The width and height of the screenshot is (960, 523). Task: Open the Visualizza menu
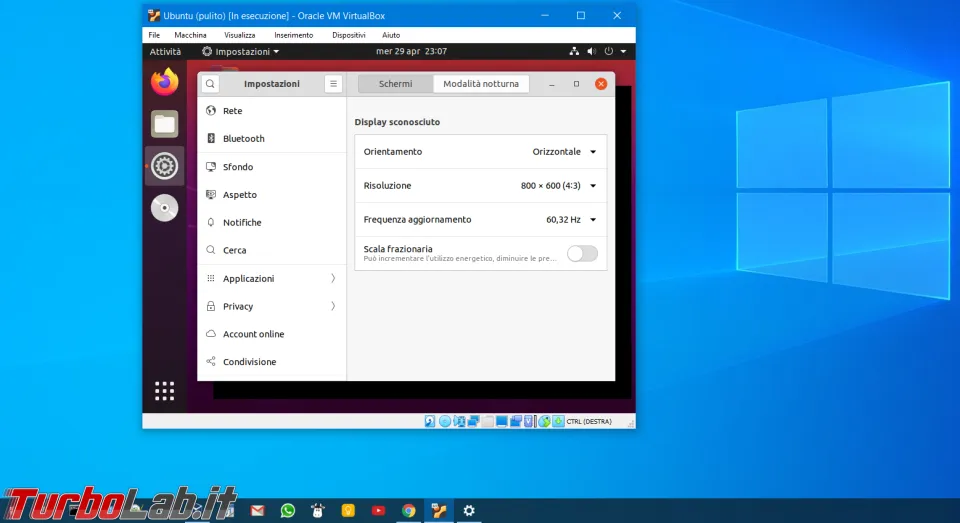click(239, 35)
